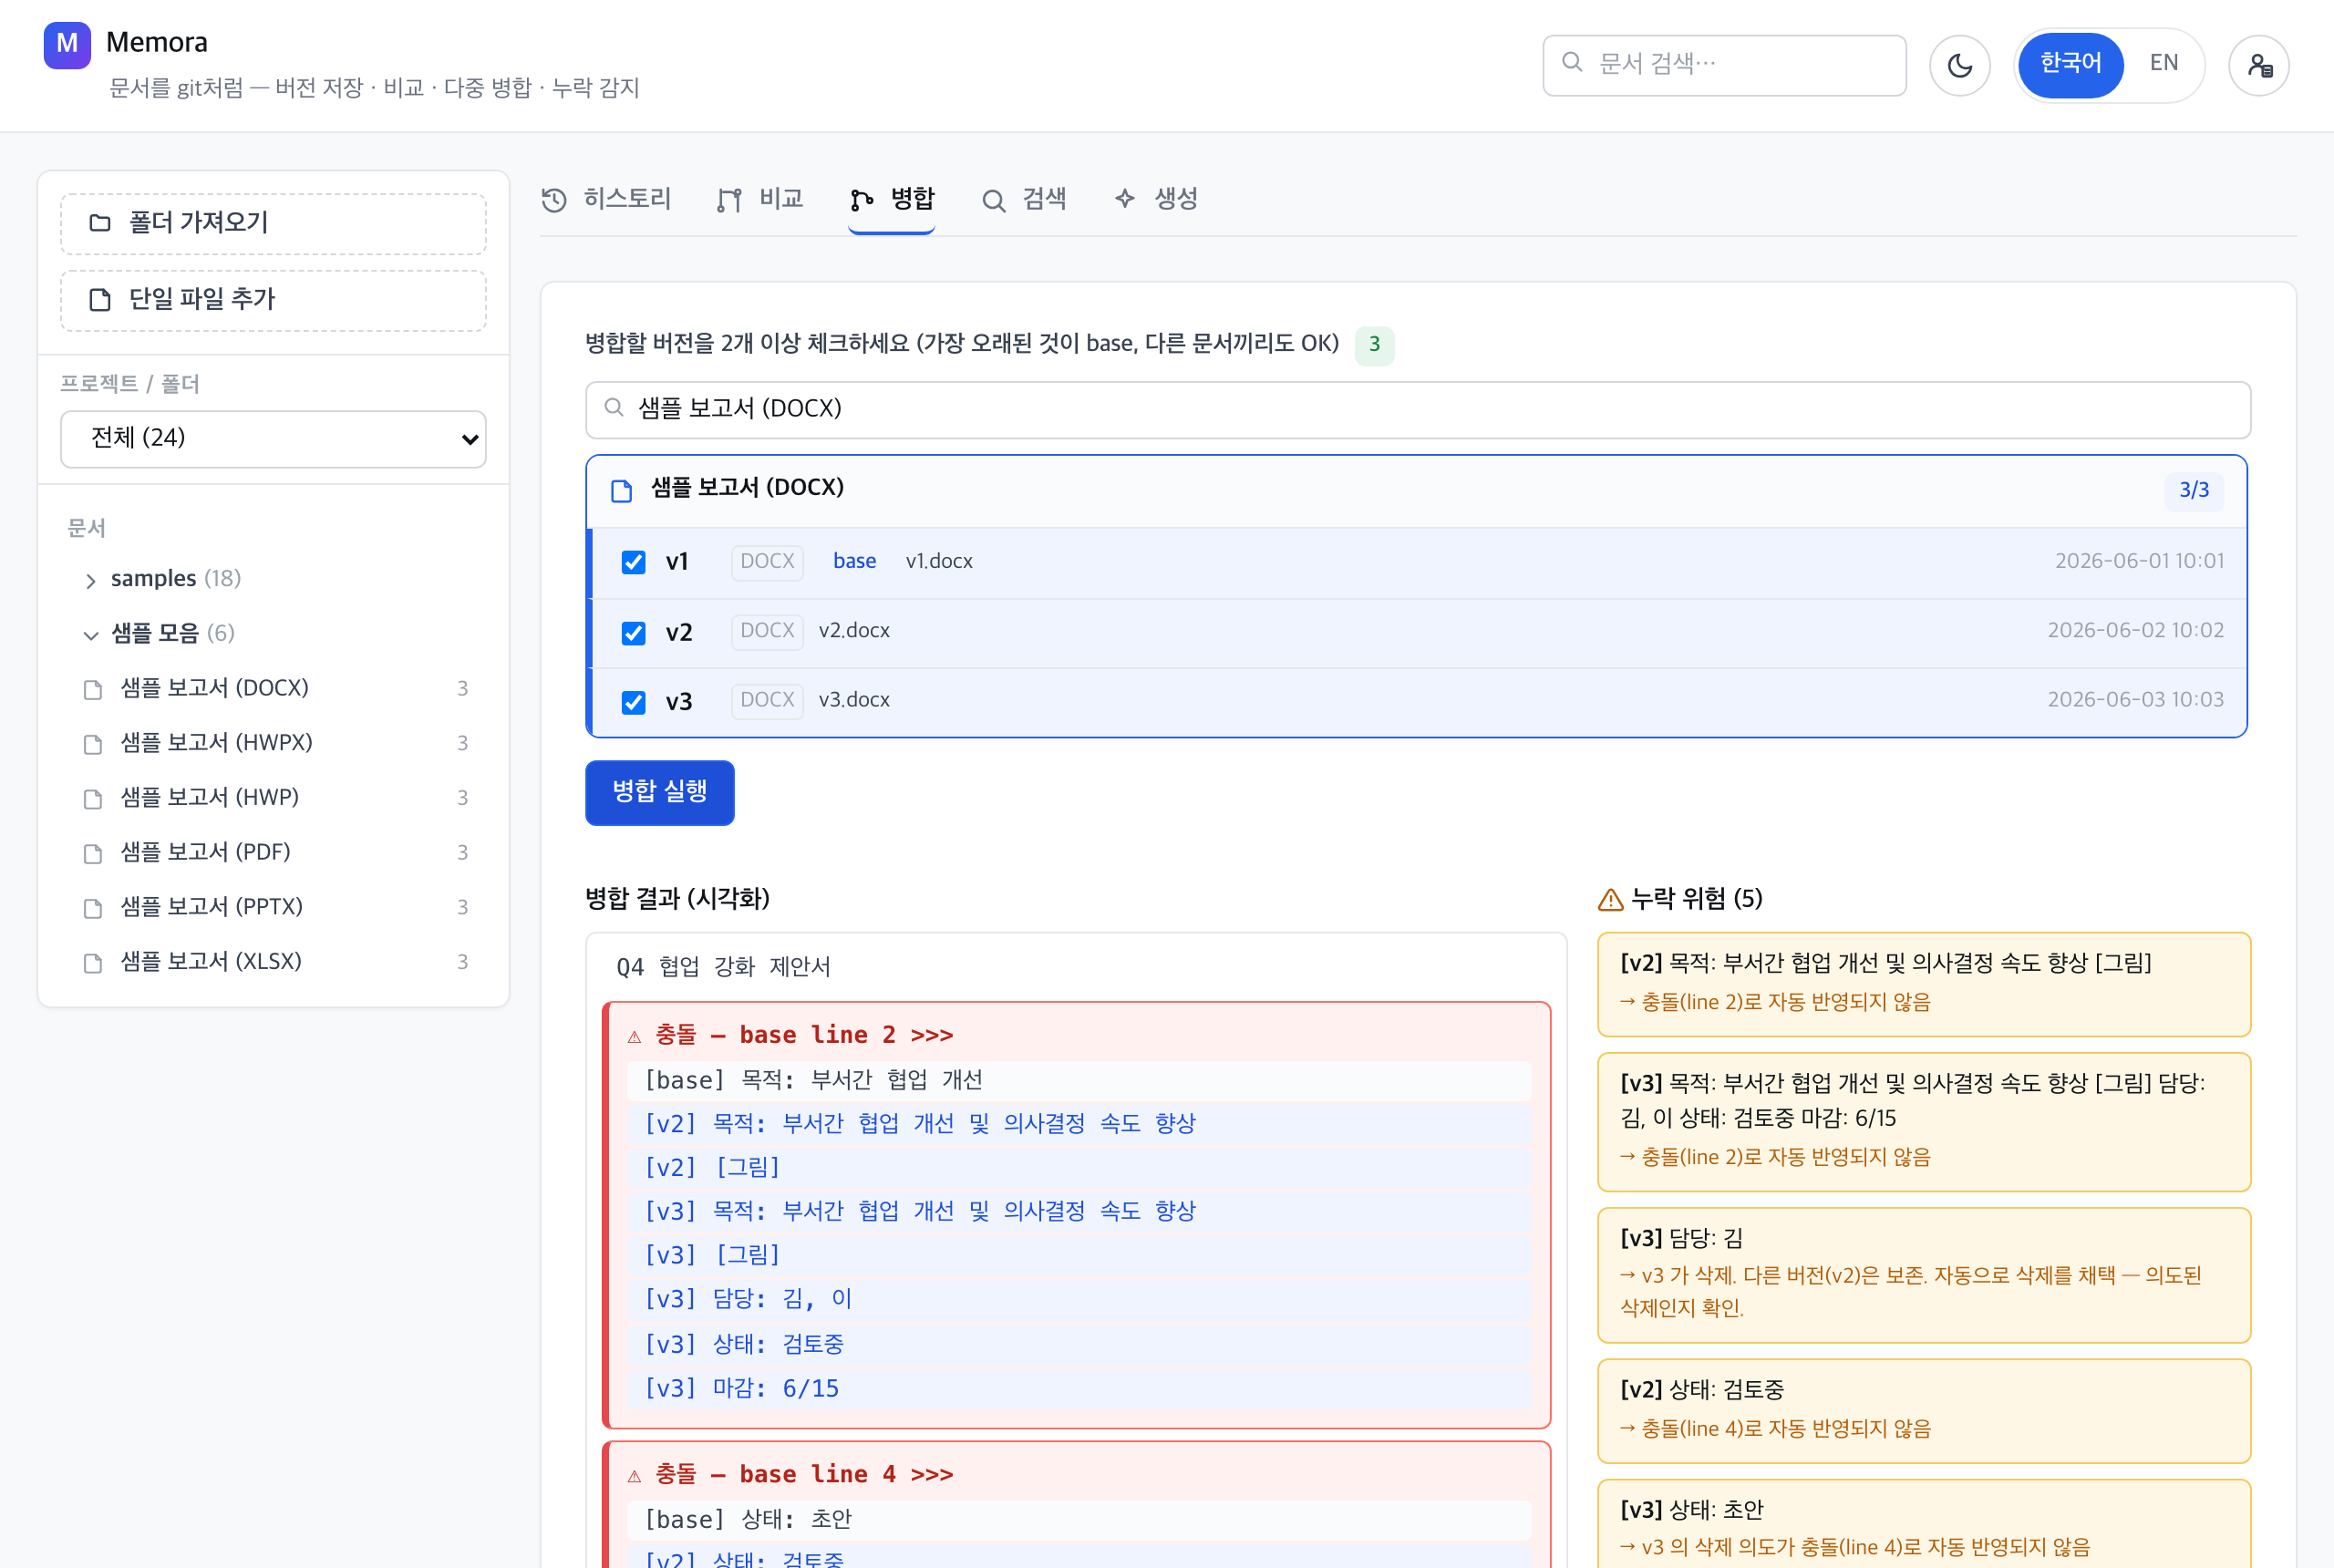Open the 전체 (24) project dropdown

point(273,439)
